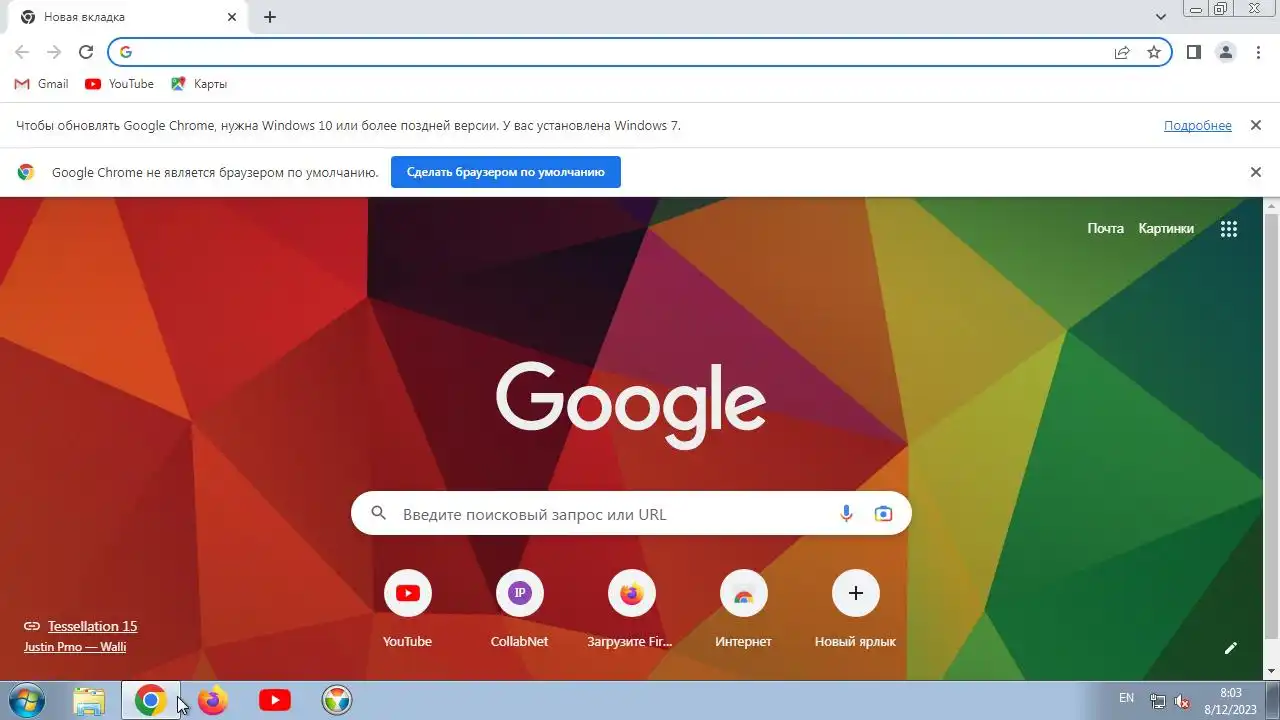
Task: Open the CollabNet shortcut tile
Action: 519,609
